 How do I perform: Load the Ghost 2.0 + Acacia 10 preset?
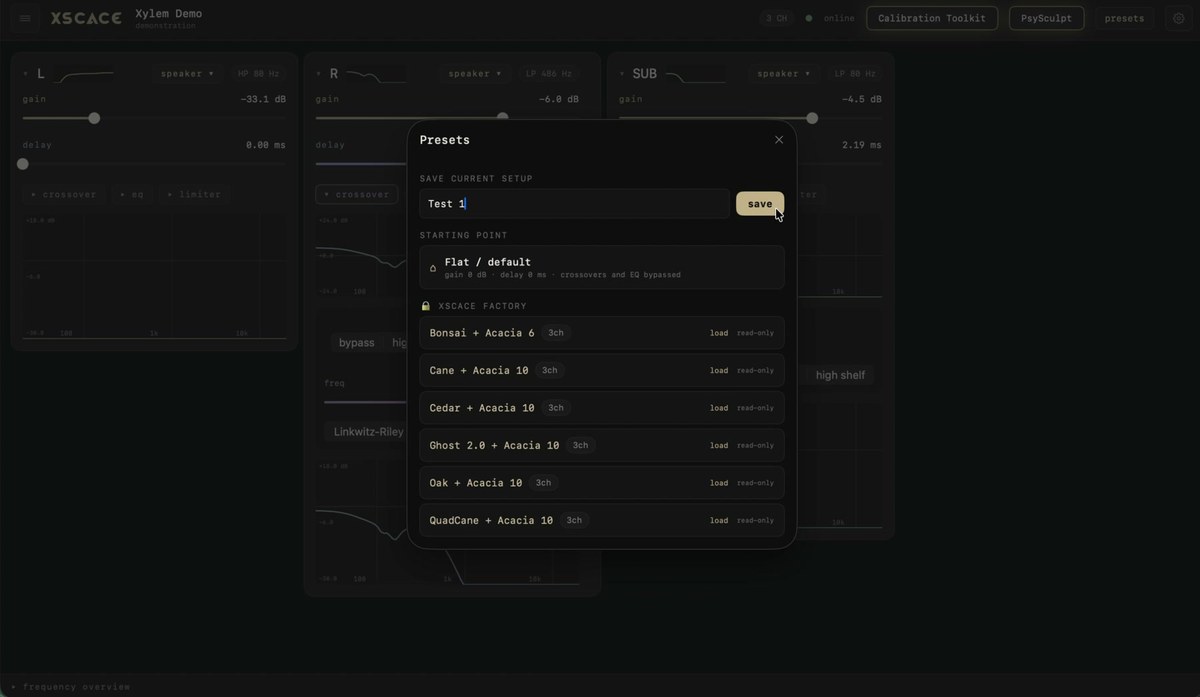click(x=719, y=446)
